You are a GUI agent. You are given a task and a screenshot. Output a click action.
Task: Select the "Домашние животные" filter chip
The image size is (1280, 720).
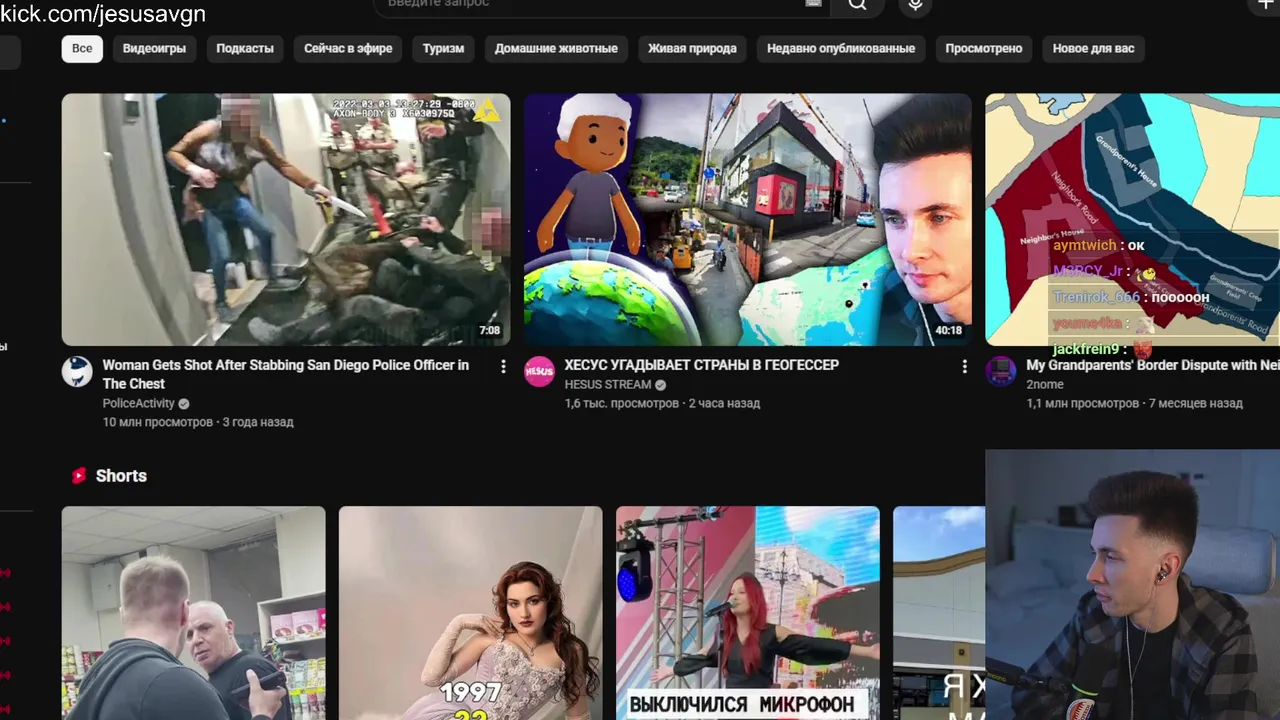(x=556, y=48)
